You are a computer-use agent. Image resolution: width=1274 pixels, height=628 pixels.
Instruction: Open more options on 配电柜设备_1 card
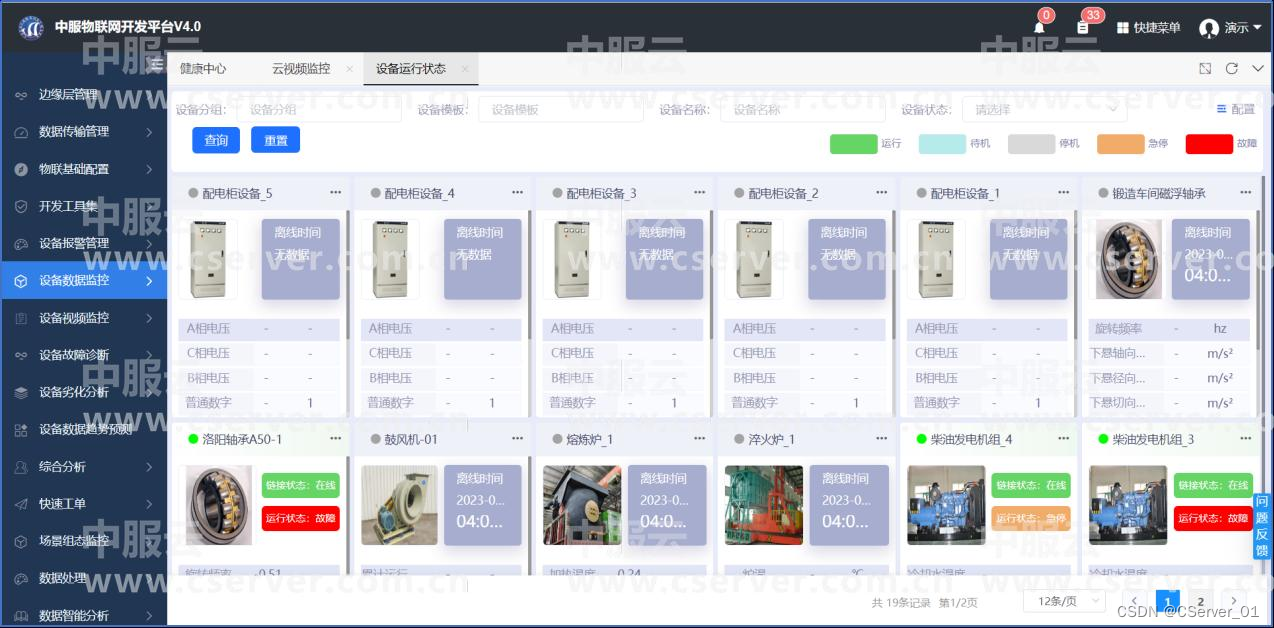tap(1063, 192)
